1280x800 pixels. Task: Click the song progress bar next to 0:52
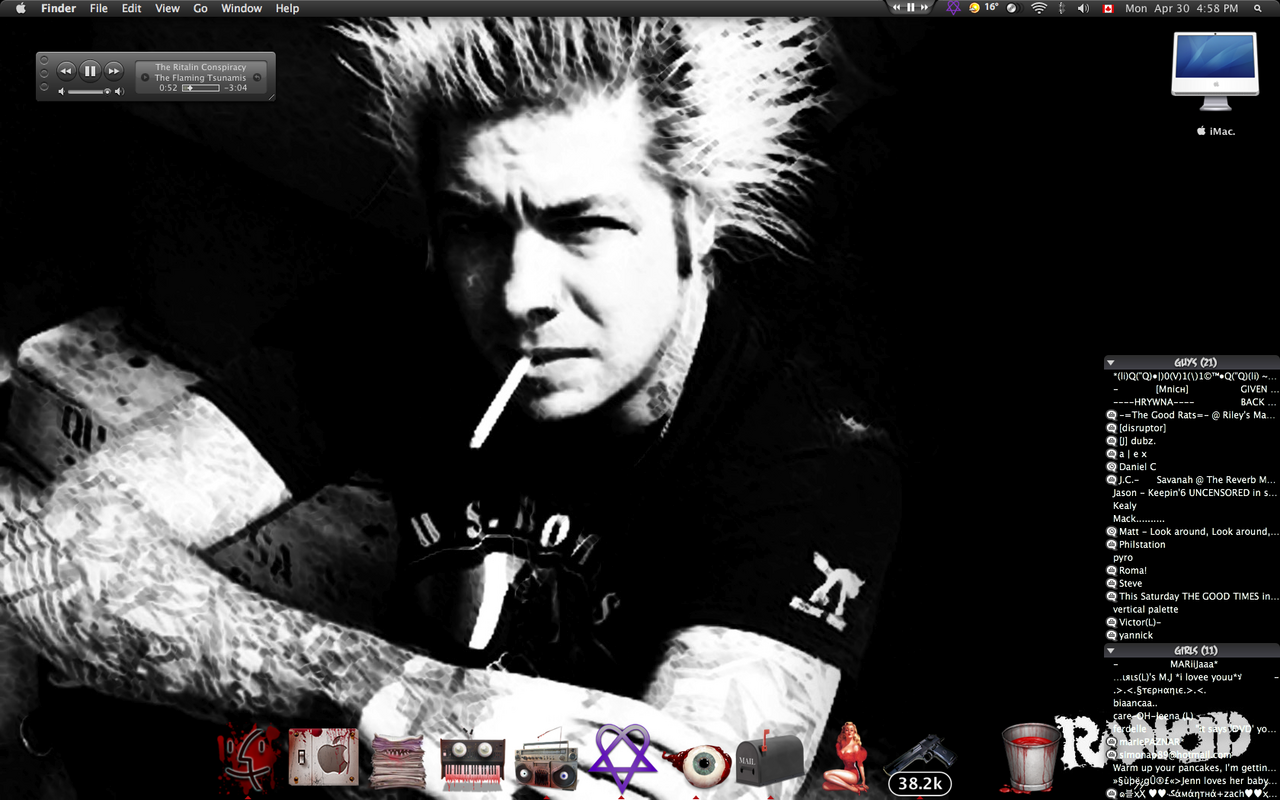(201, 88)
